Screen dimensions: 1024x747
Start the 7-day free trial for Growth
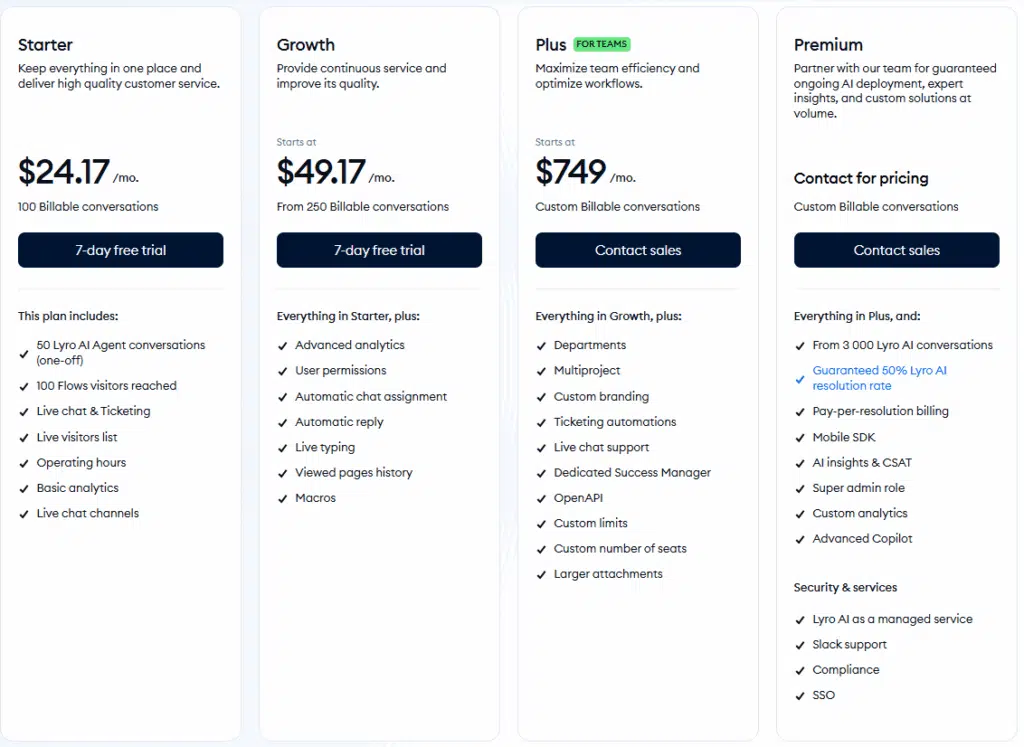click(x=379, y=250)
